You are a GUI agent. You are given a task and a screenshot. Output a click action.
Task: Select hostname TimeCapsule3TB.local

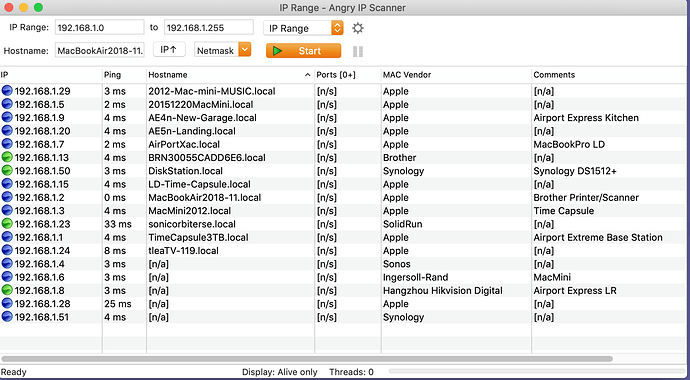198,237
